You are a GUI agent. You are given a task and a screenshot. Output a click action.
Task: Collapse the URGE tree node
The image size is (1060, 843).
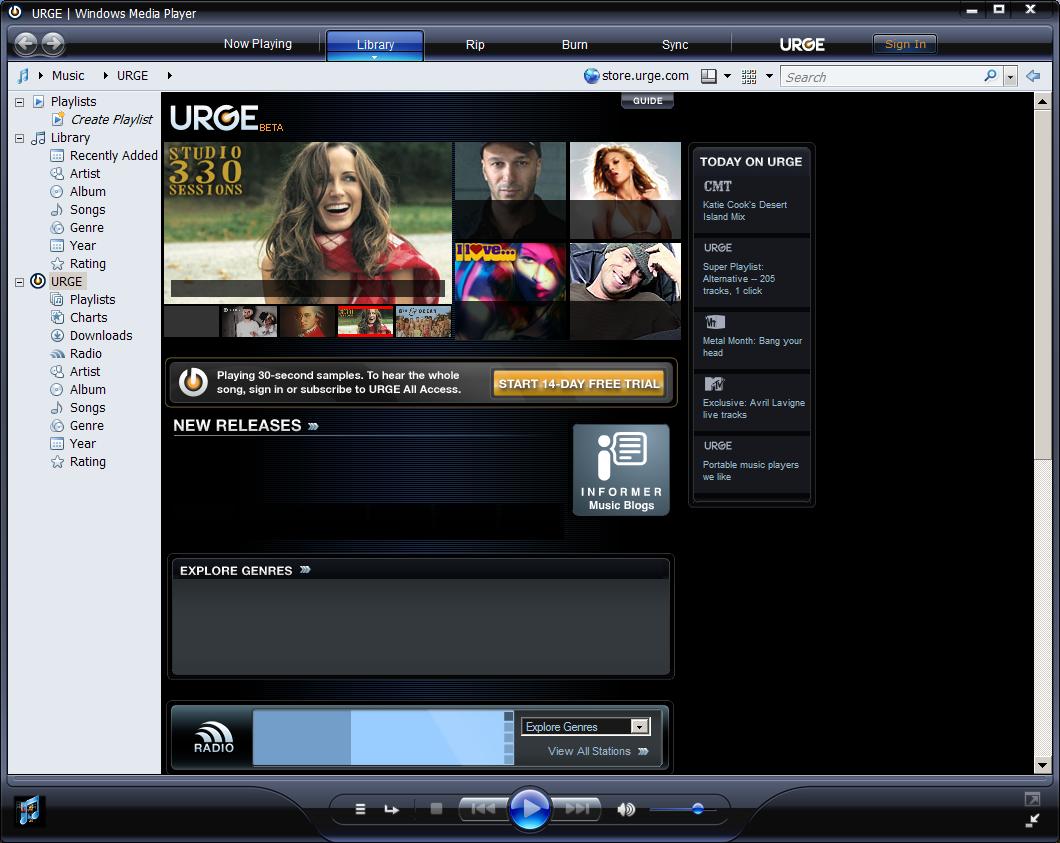pos(20,282)
